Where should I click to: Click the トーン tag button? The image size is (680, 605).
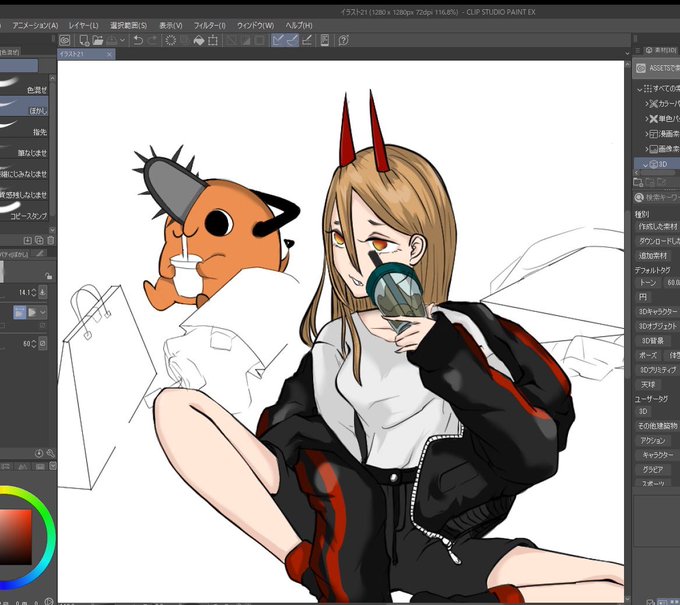[648, 283]
